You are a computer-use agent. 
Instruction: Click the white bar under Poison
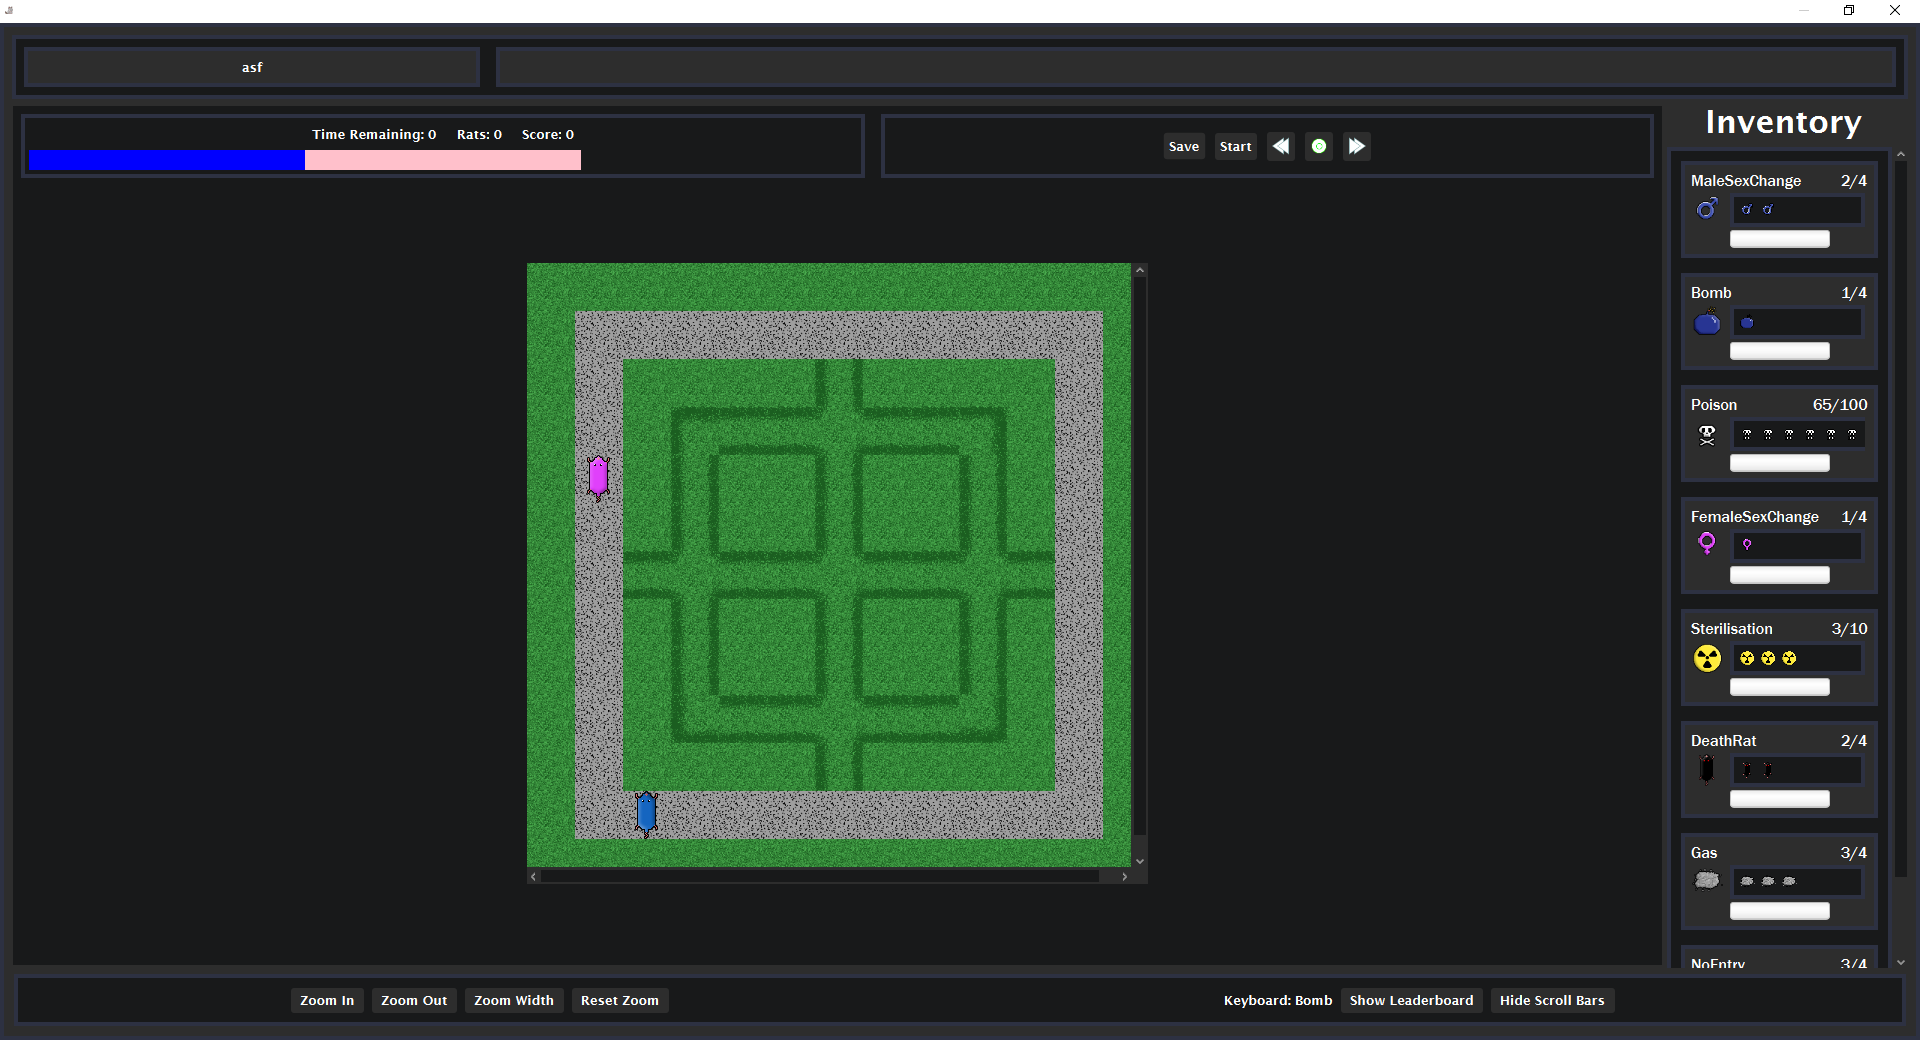tap(1780, 463)
